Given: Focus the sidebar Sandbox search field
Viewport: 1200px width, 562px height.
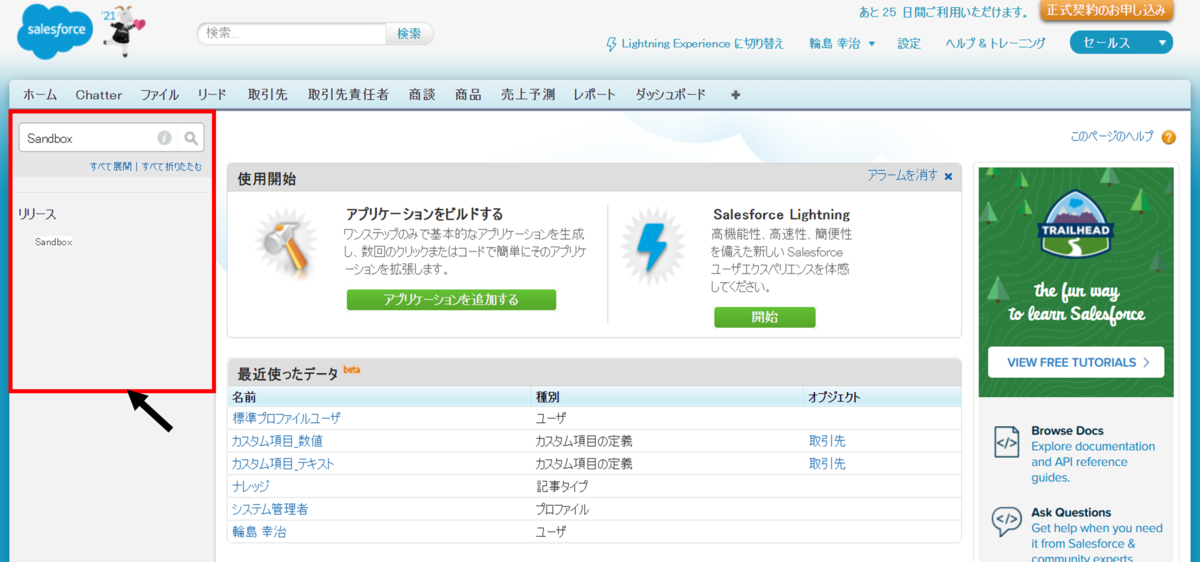Looking at the screenshot, I should tap(88, 138).
